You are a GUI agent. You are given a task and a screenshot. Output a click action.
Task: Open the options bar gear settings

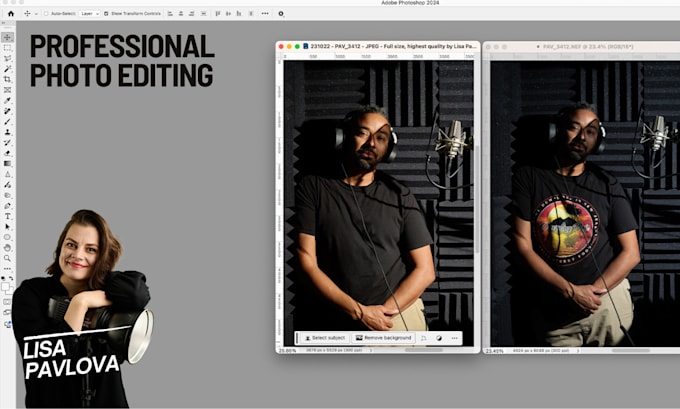pos(281,13)
